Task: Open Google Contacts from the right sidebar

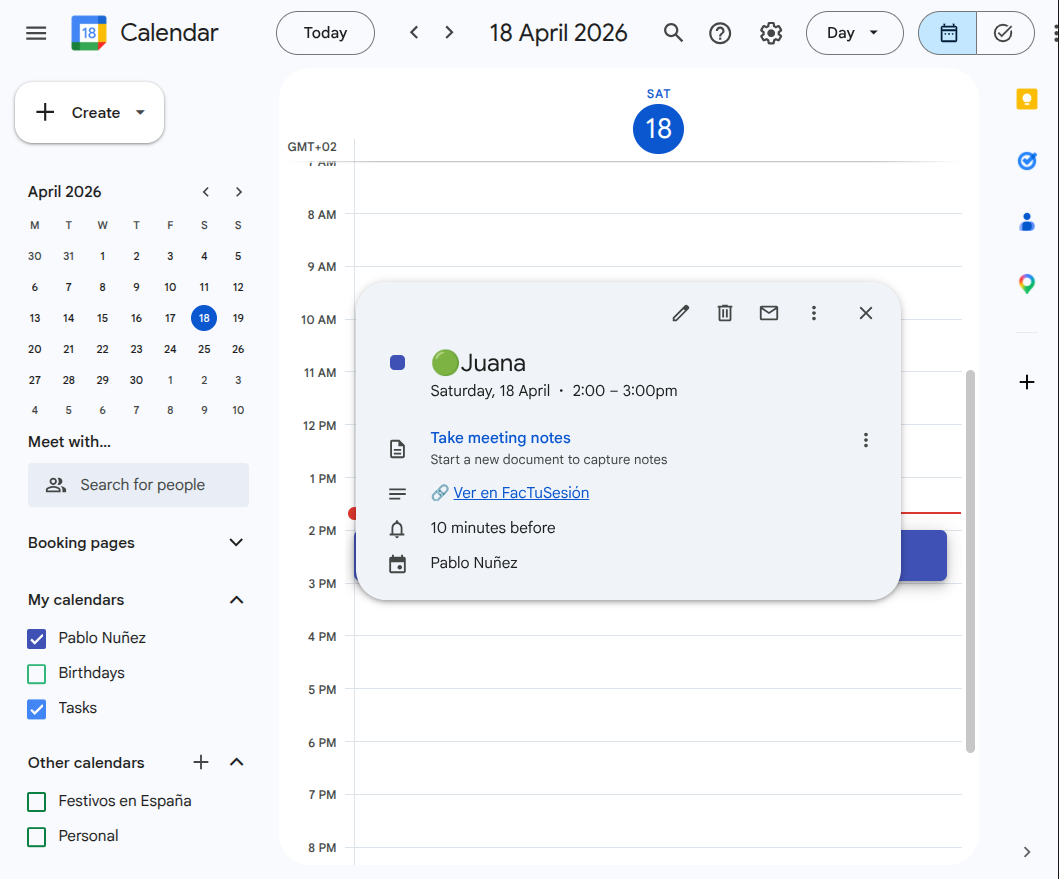Action: click(1027, 222)
